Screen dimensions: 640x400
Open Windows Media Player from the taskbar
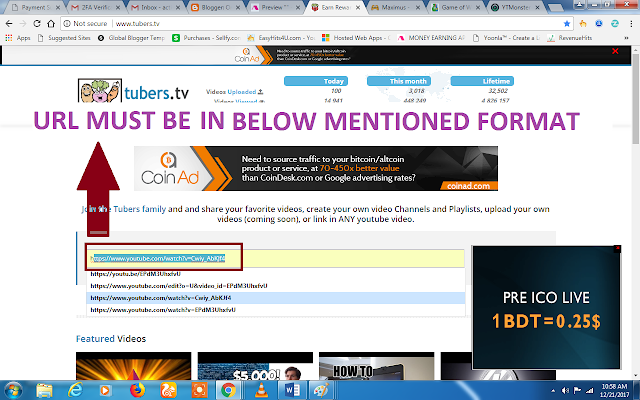[x=105, y=391]
